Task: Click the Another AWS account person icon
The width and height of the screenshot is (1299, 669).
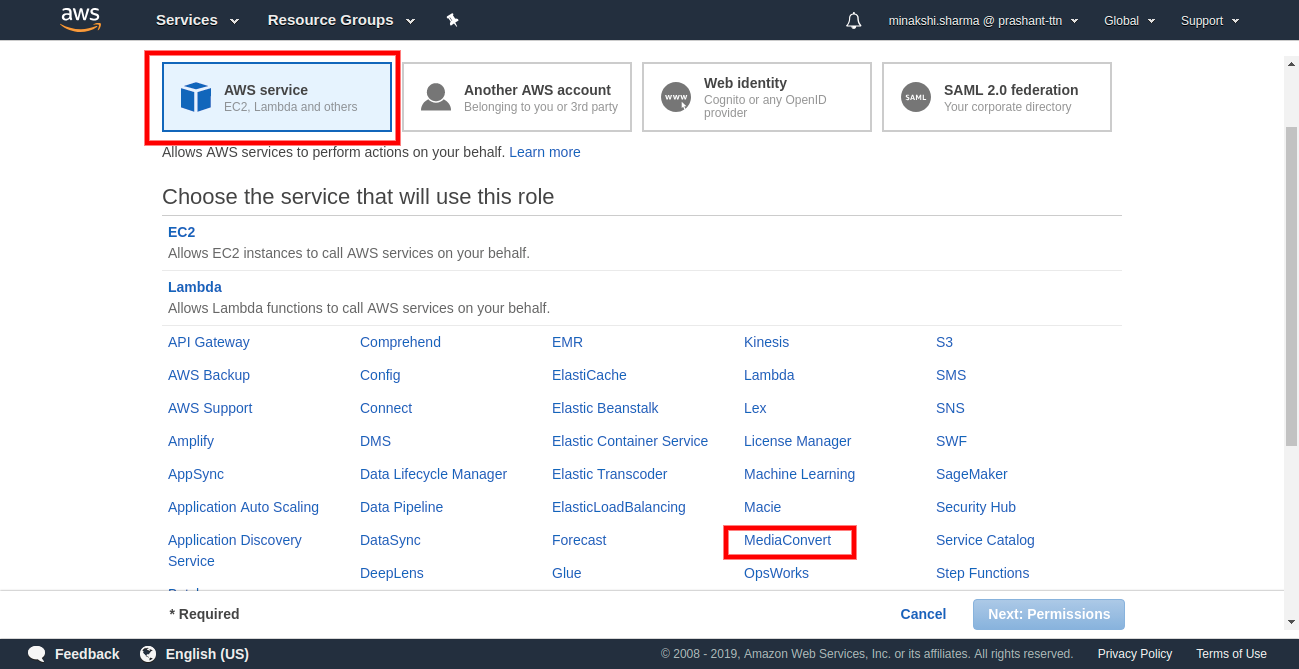Action: [x=436, y=97]
